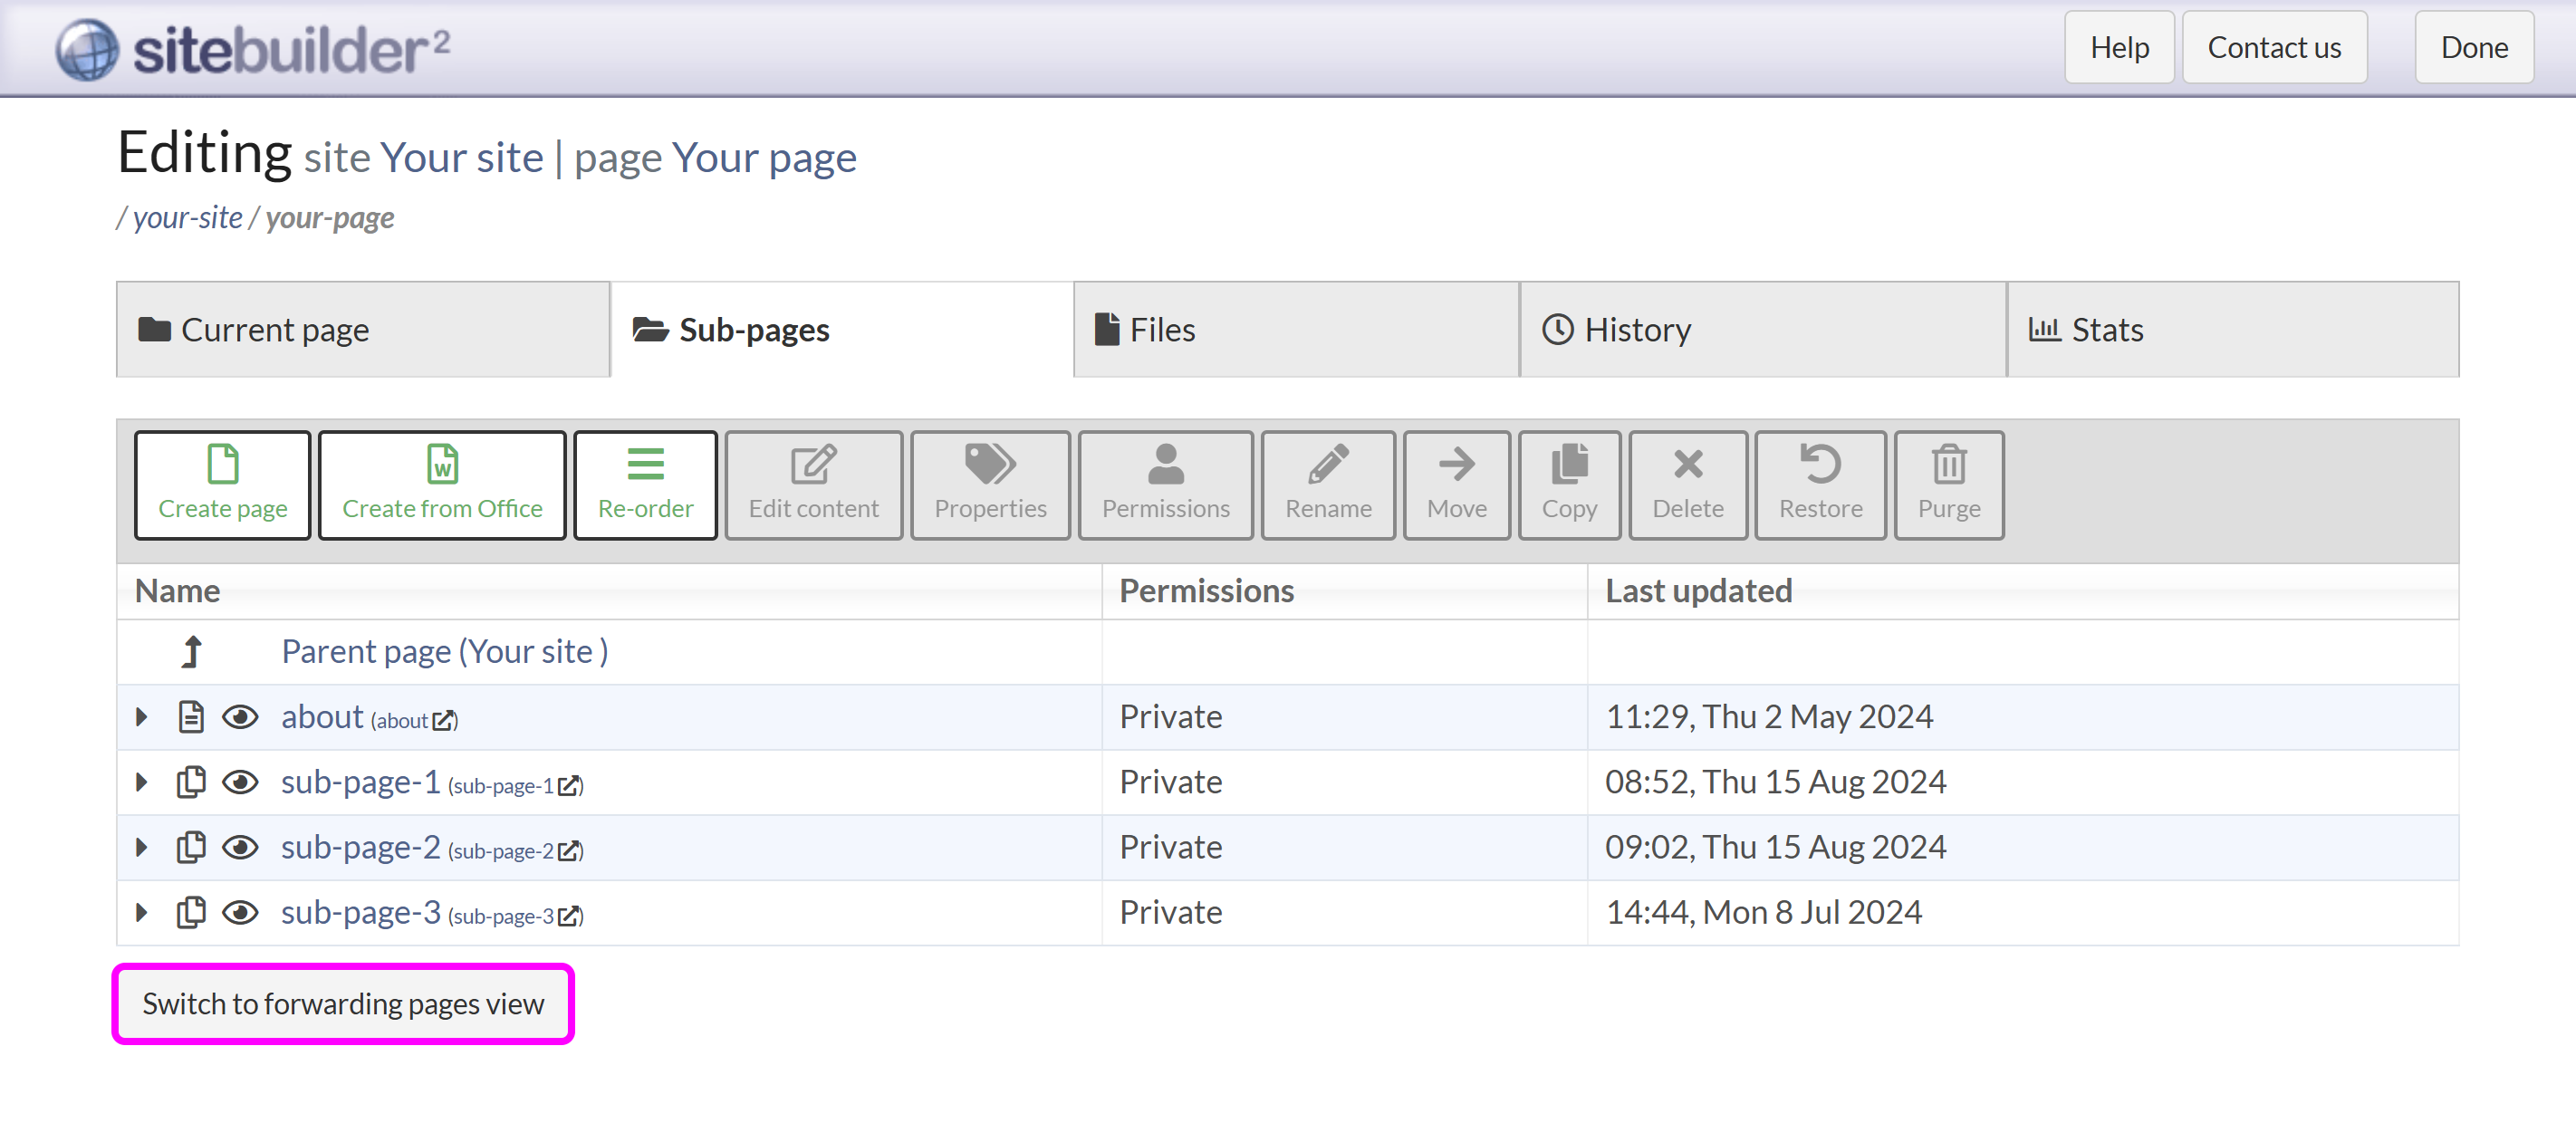
Task: Click external link icon beside sub-page-3
Action: (569, 916)
